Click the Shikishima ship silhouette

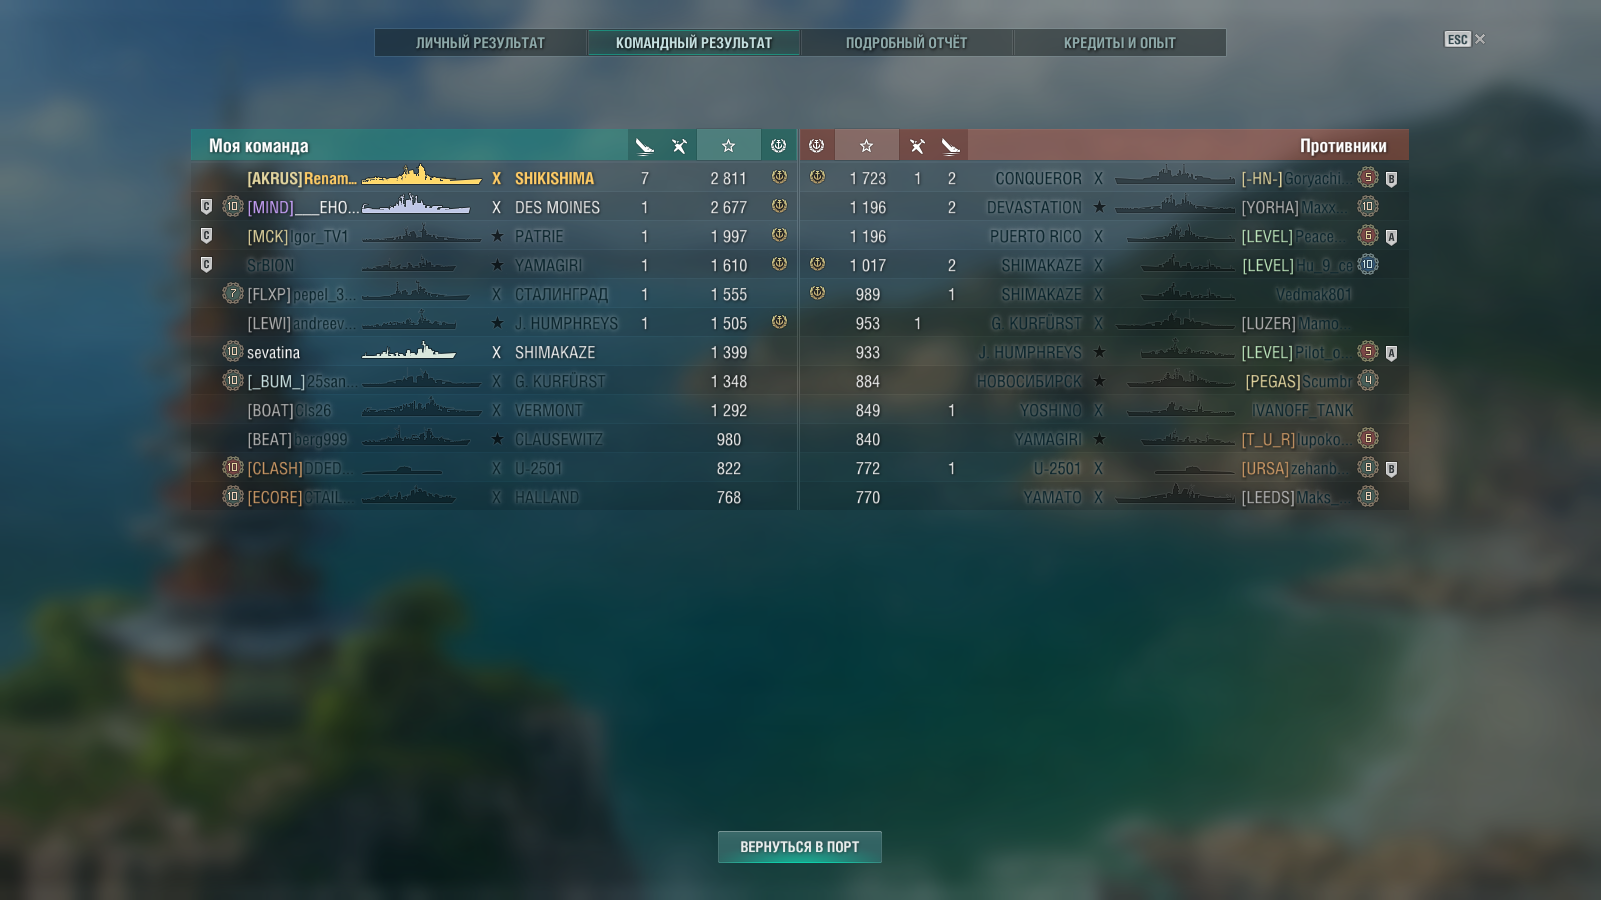point(421,176)
